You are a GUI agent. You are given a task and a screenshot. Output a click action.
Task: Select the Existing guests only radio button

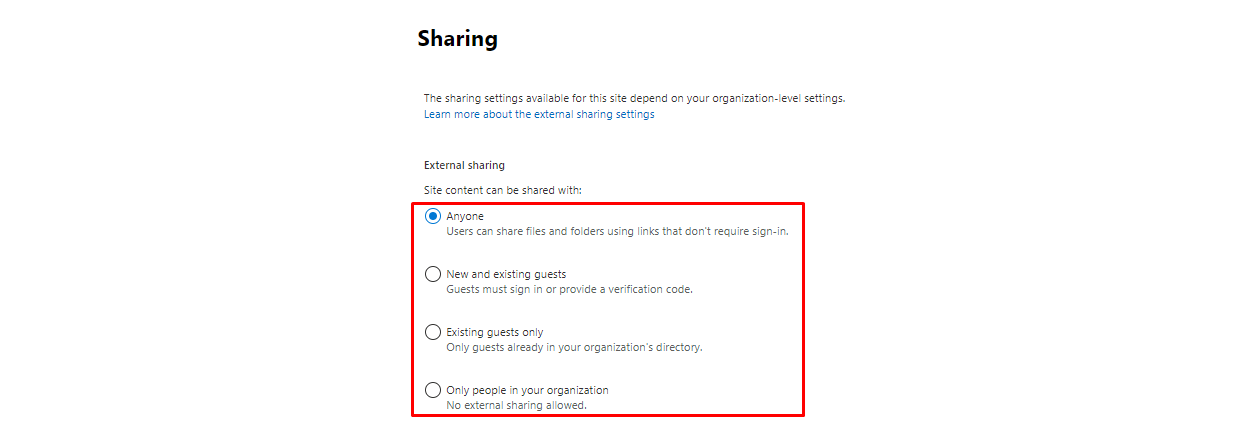[433, 332]
